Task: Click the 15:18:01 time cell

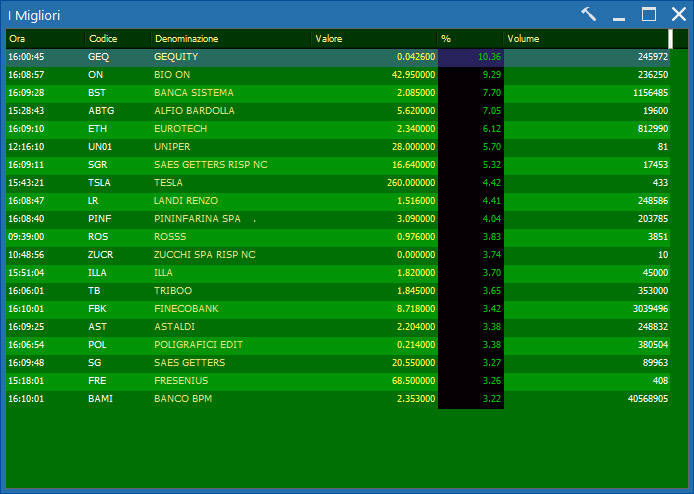Action: (x=26, y=381)
